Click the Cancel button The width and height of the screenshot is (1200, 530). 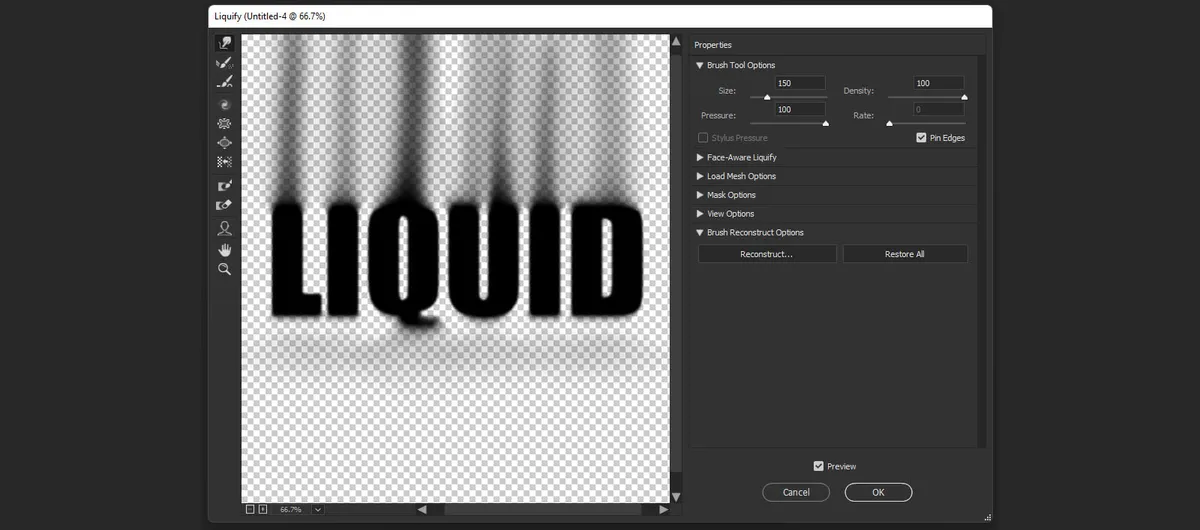[796, 492]
